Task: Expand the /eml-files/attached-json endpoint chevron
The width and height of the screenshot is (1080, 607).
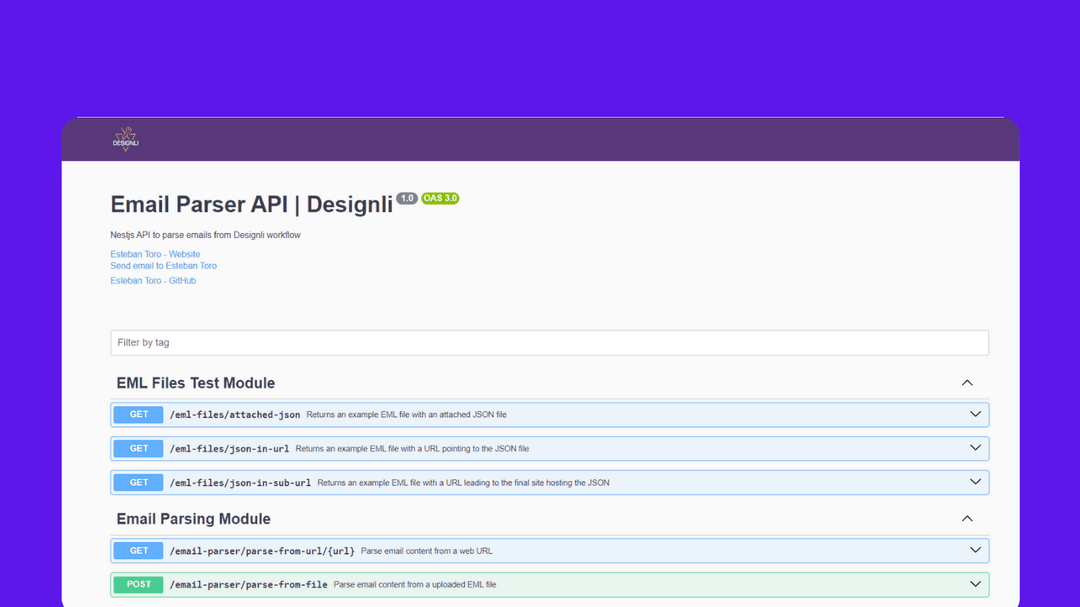Action: point(975,414)
